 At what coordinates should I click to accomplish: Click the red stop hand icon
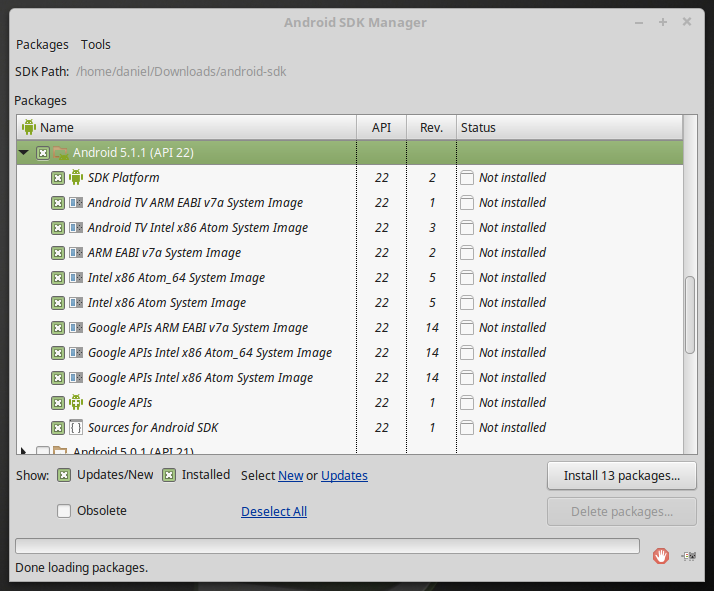(661, 556)
